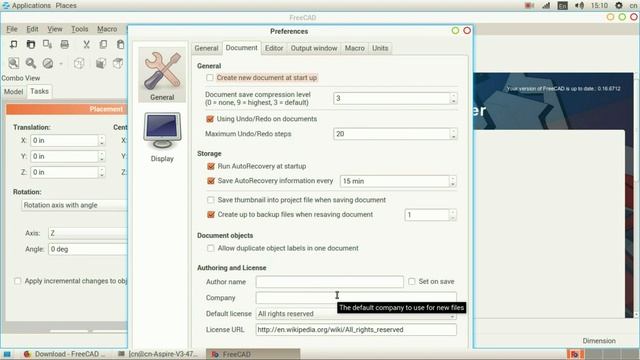
Task: Switch to the Units tab
Action: 380,48
